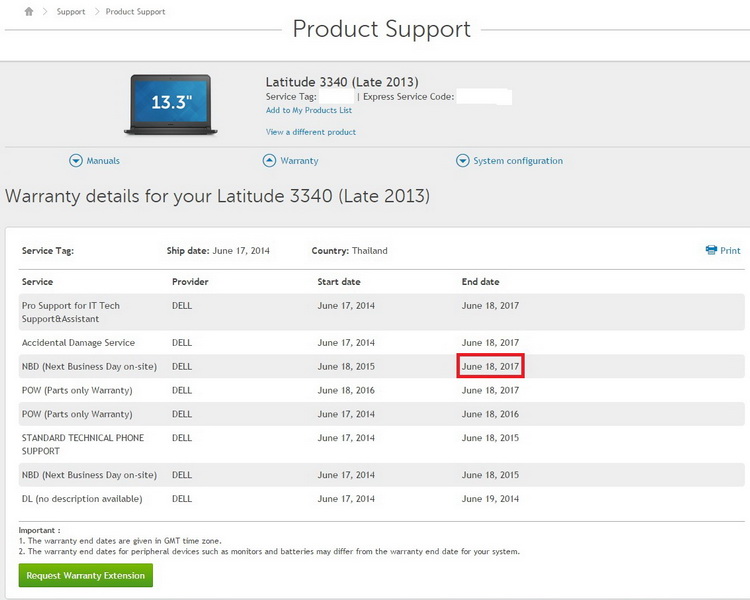Click the Print link
This screenshot has height=600, width=750.
coord(730,251)
